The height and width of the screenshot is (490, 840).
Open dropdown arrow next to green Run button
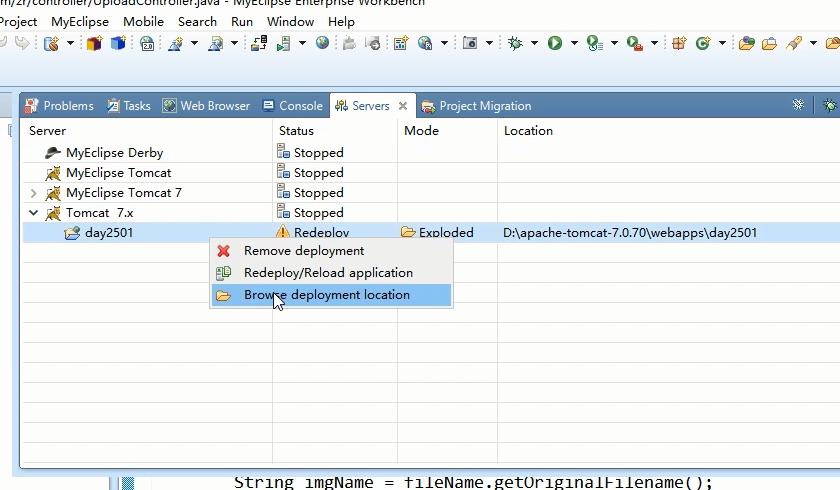click(x=574, y=43)
